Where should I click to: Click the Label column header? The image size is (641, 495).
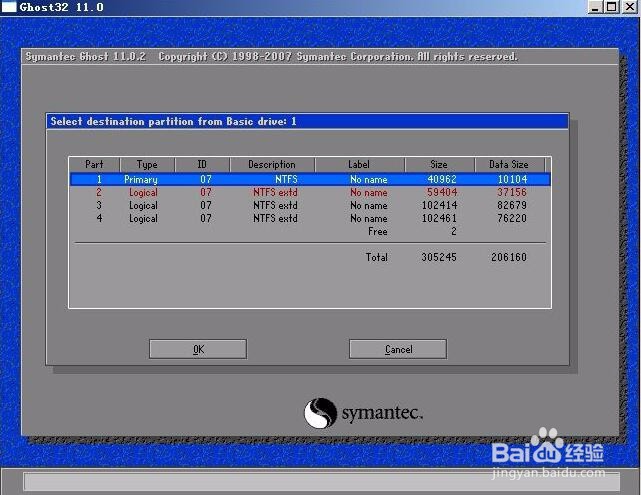(x=360, y=164)
